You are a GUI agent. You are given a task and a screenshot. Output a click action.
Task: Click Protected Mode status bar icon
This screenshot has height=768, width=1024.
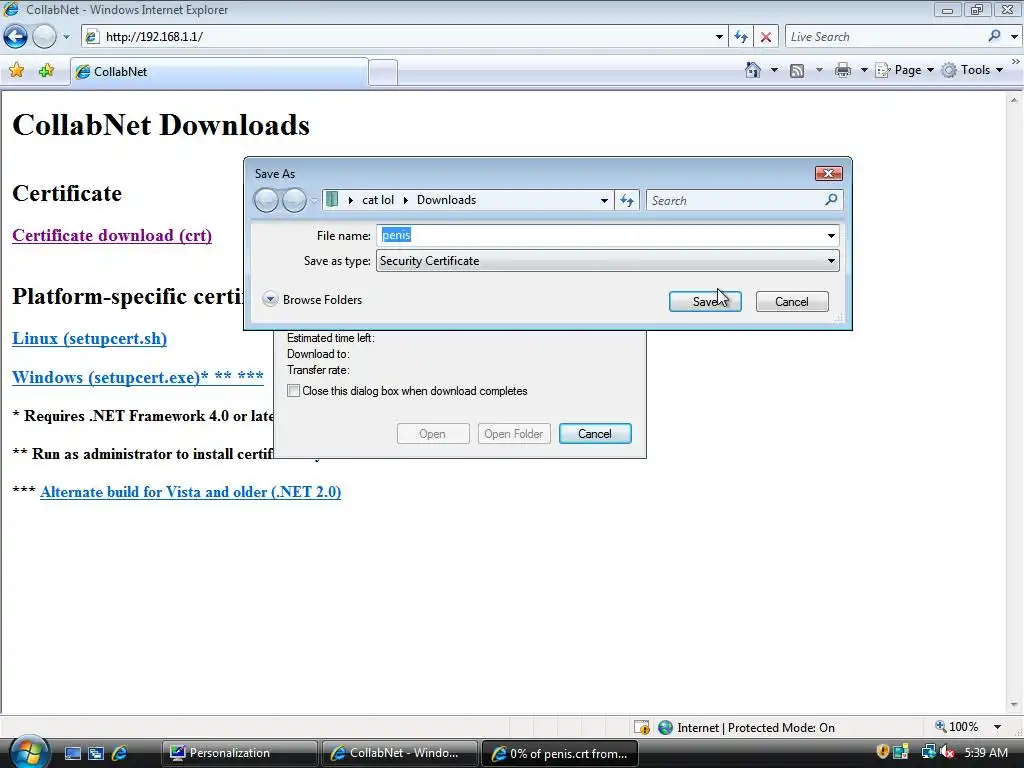[x=642, y=727]
